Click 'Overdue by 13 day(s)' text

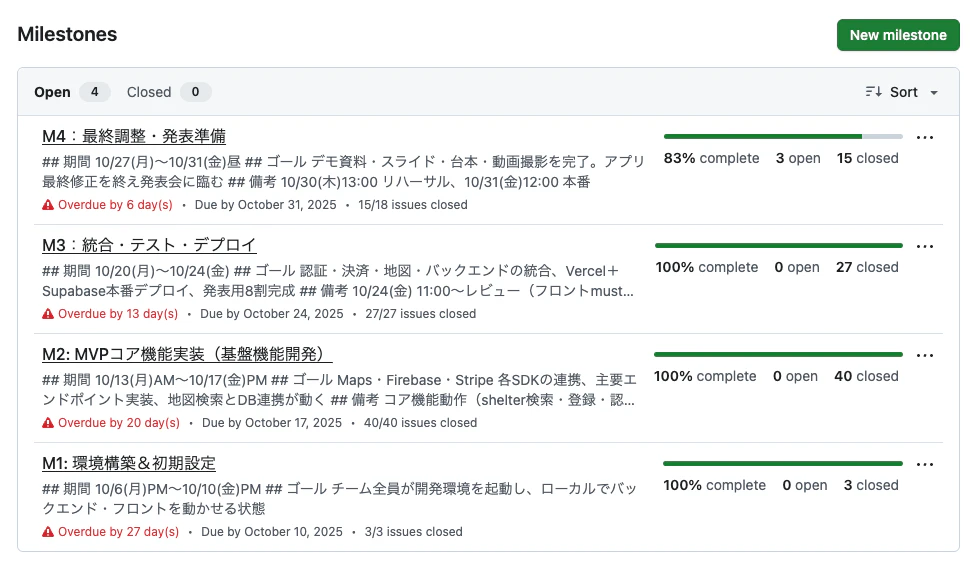point(118,314)
